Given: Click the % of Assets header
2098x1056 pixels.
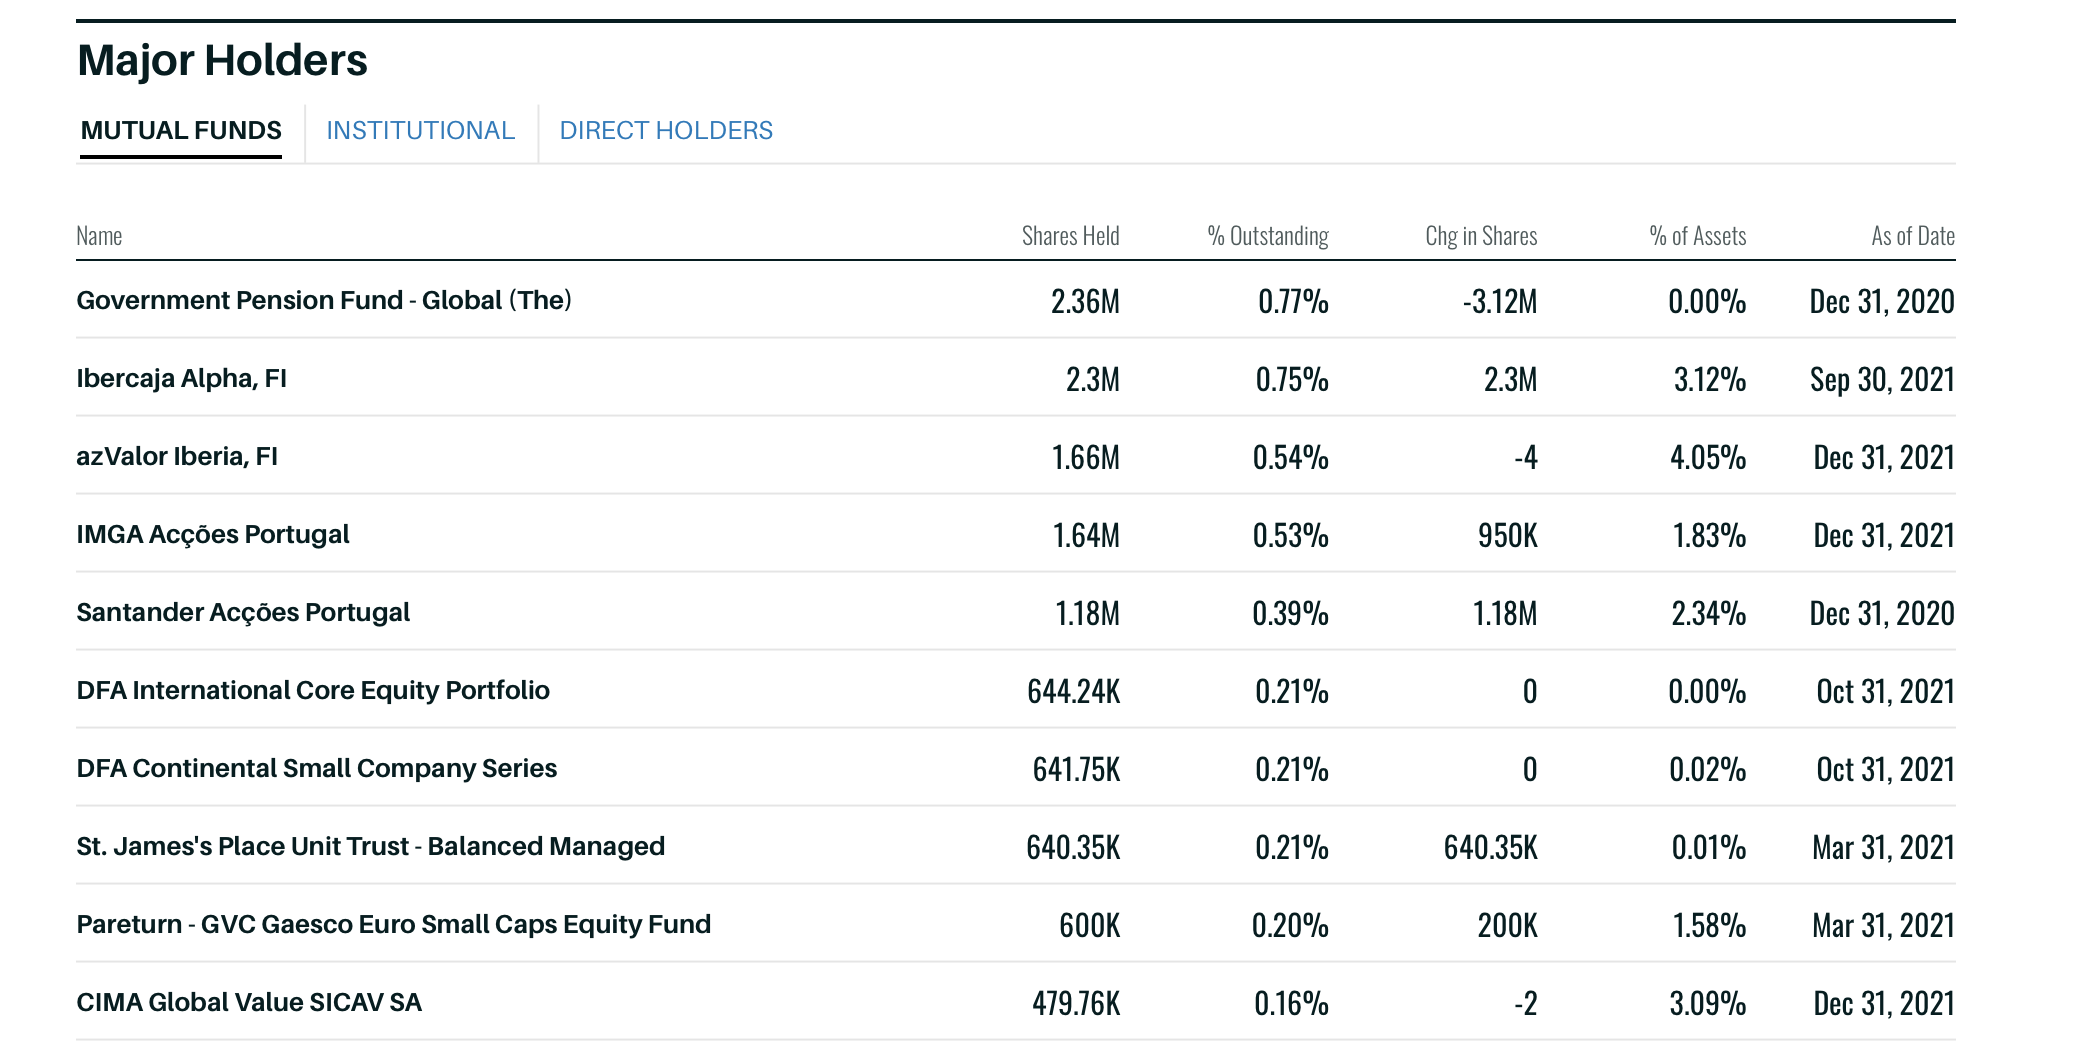Looking at the screenshot, I should 1697,237.
